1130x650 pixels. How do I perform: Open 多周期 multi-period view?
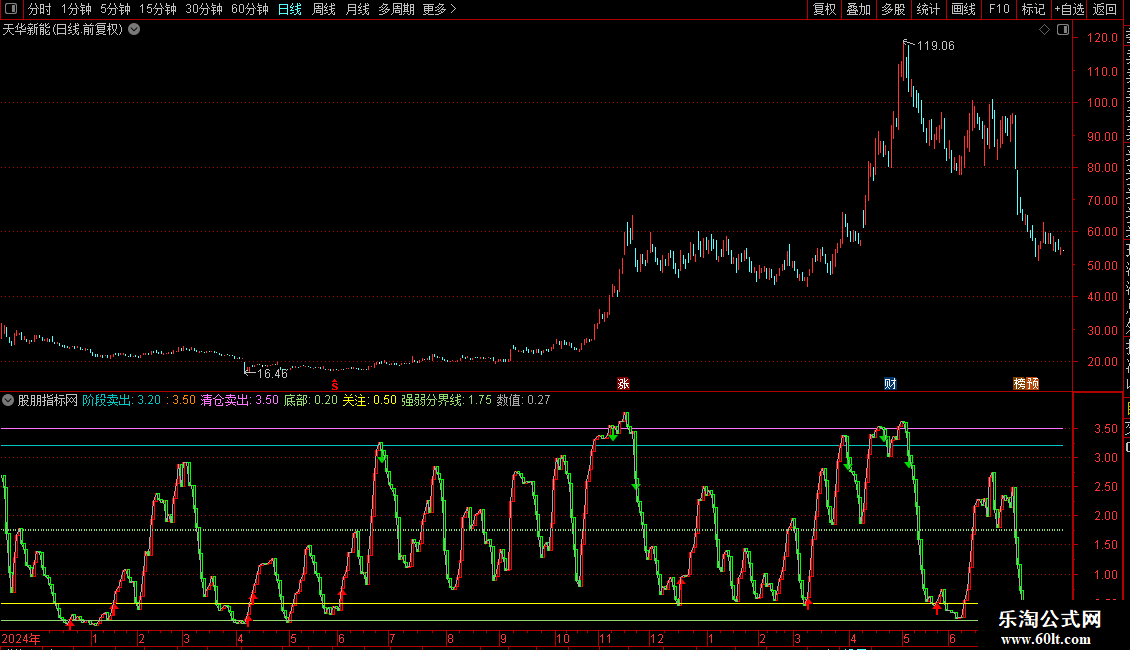396,9
